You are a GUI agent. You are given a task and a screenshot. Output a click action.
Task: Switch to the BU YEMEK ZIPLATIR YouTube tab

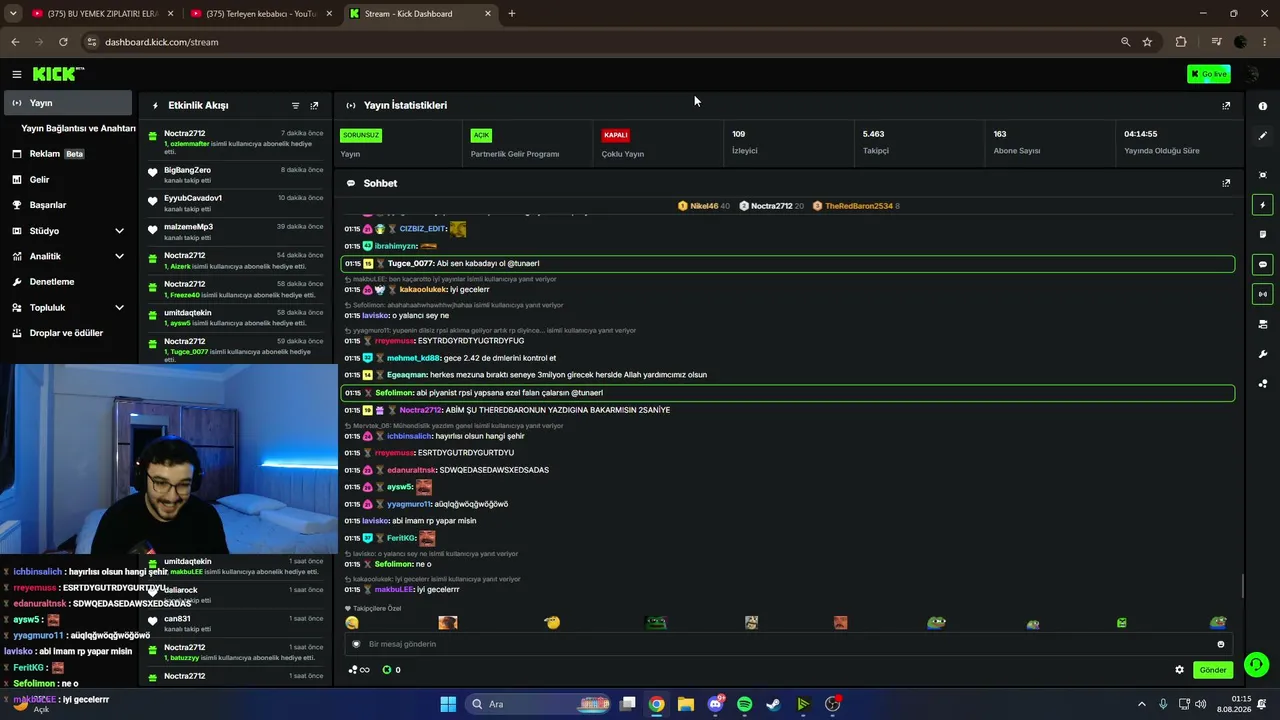pyautogui.click(x=103, y=14)
